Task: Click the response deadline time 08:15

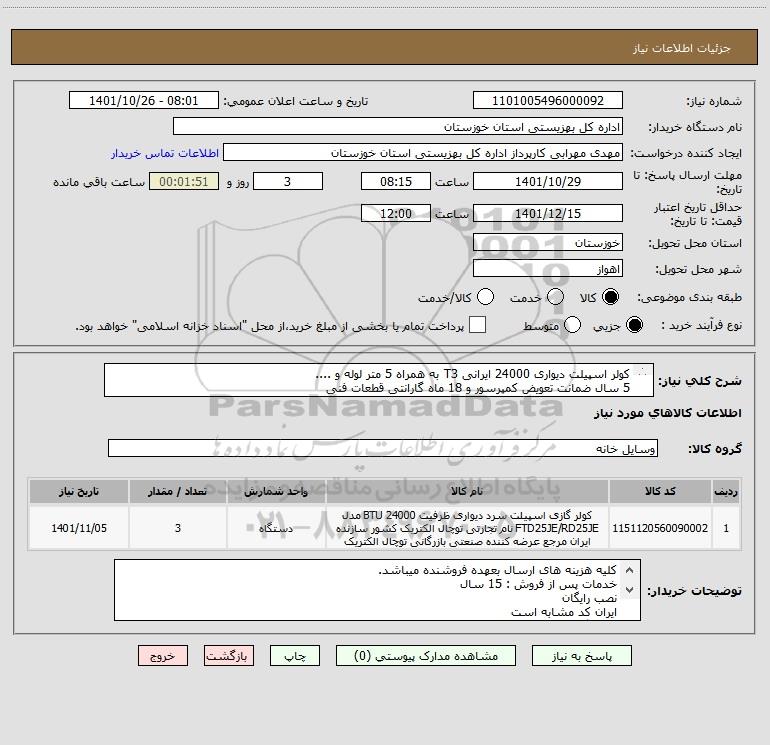Action: [x=396, y=181]
